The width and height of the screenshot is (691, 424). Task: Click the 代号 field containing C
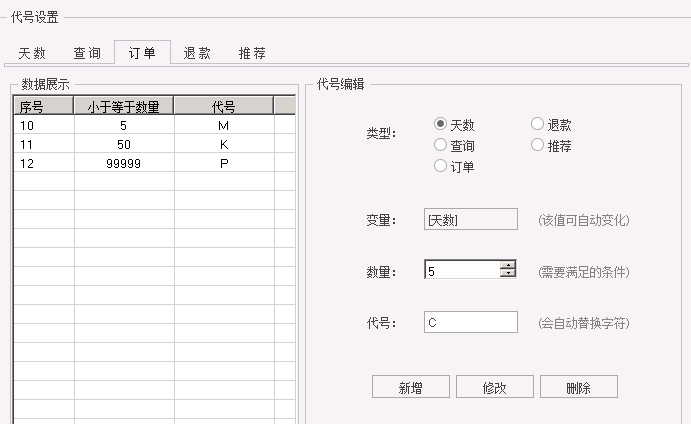coord(471,322)
